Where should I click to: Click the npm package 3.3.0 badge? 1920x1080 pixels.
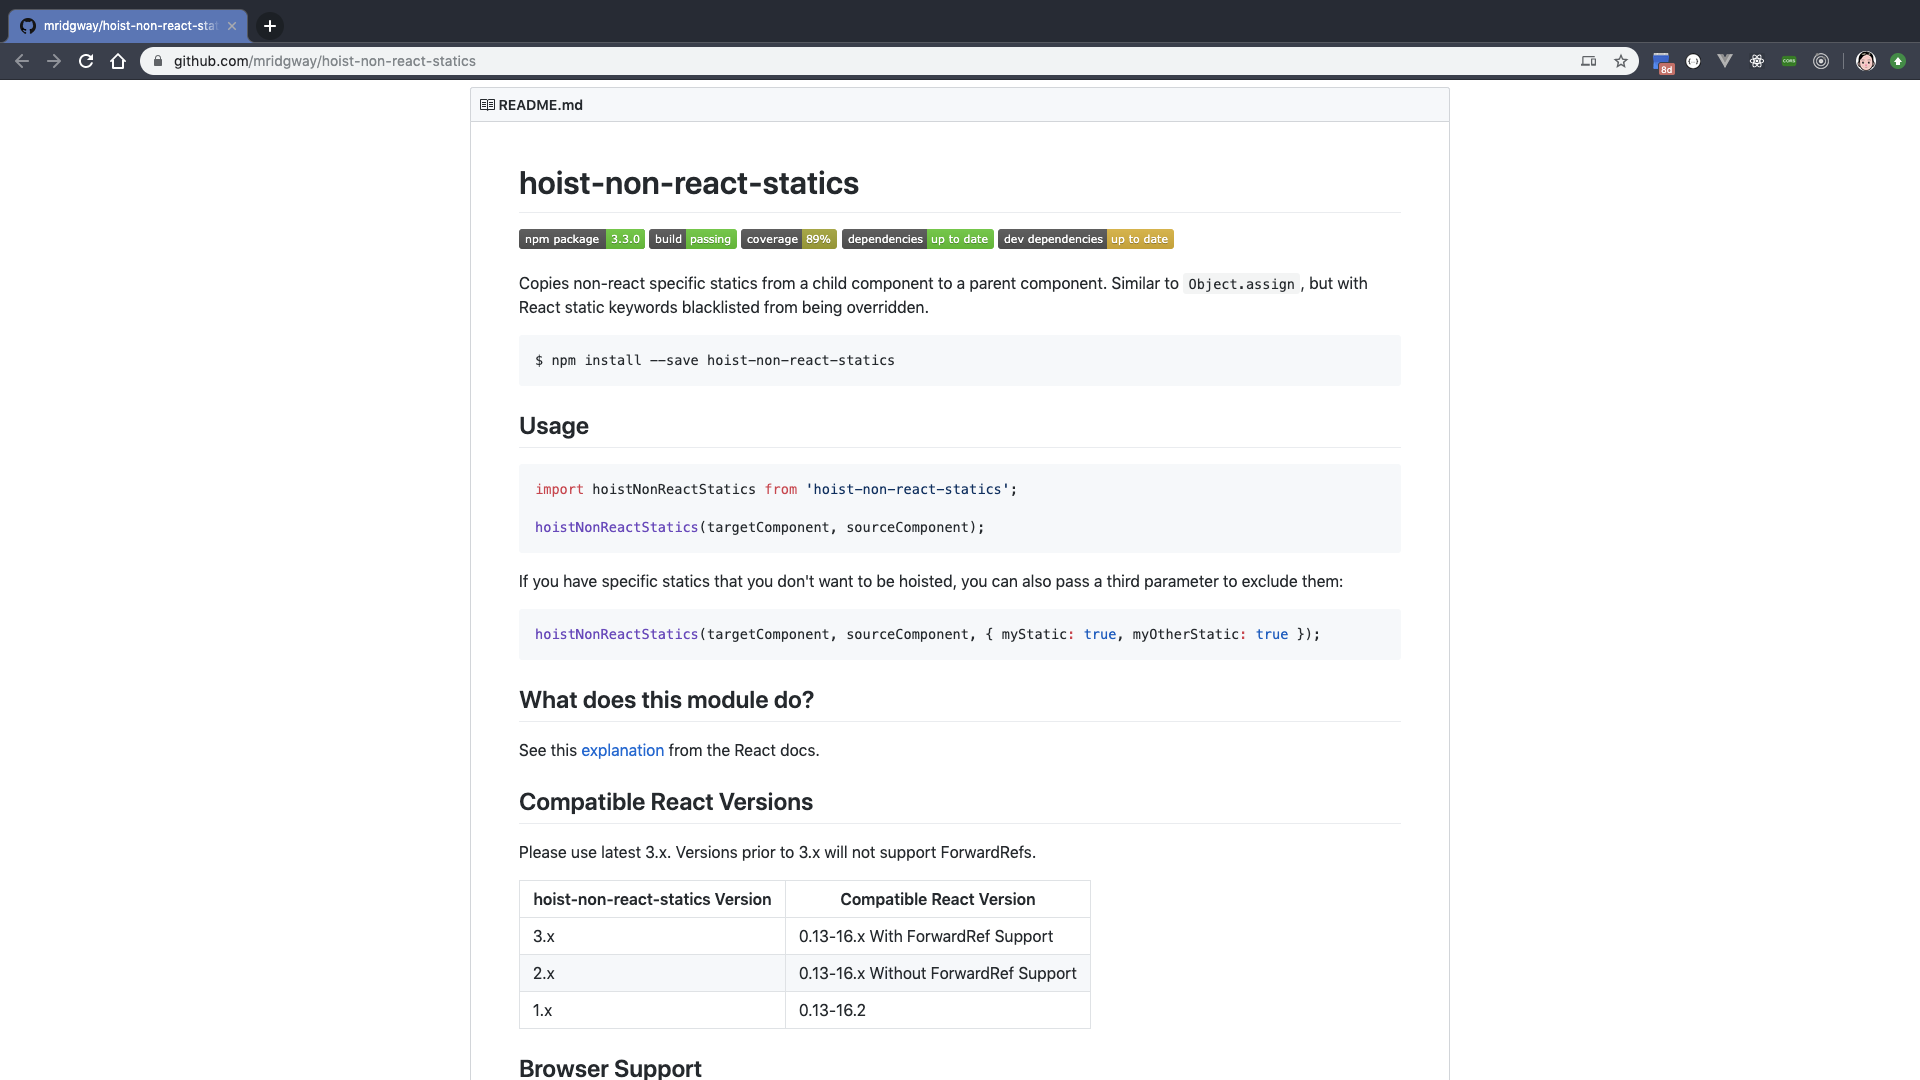581,239
